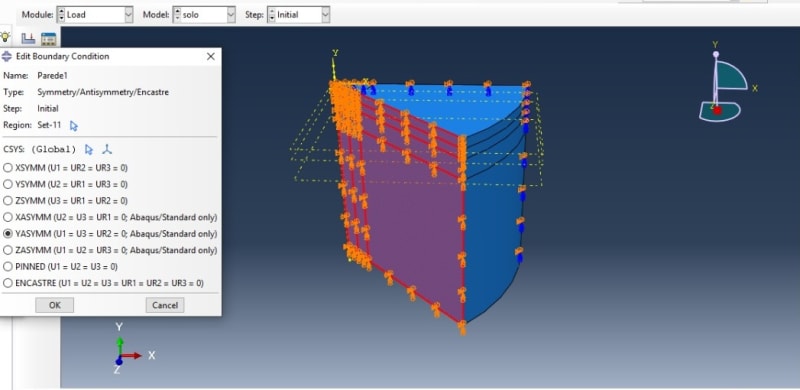Click the light bulb hint icon

point(5,37)
